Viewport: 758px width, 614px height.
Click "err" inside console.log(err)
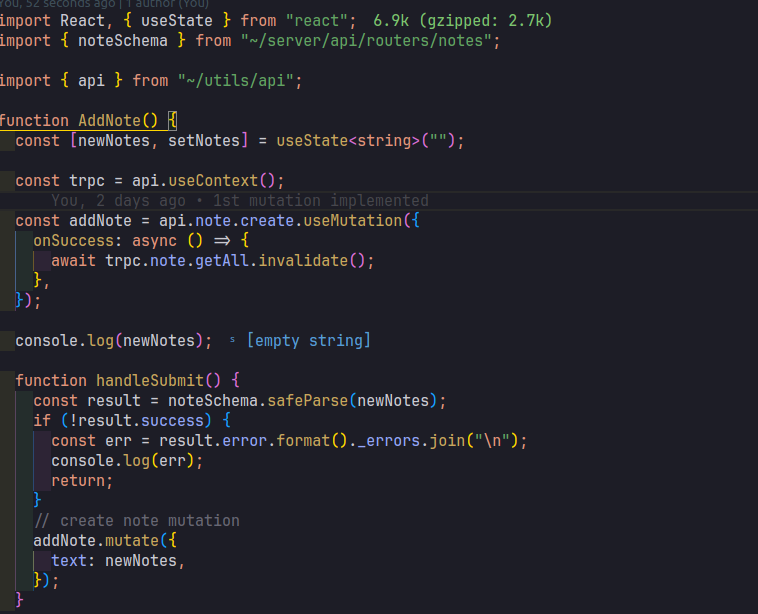[173, 461]
